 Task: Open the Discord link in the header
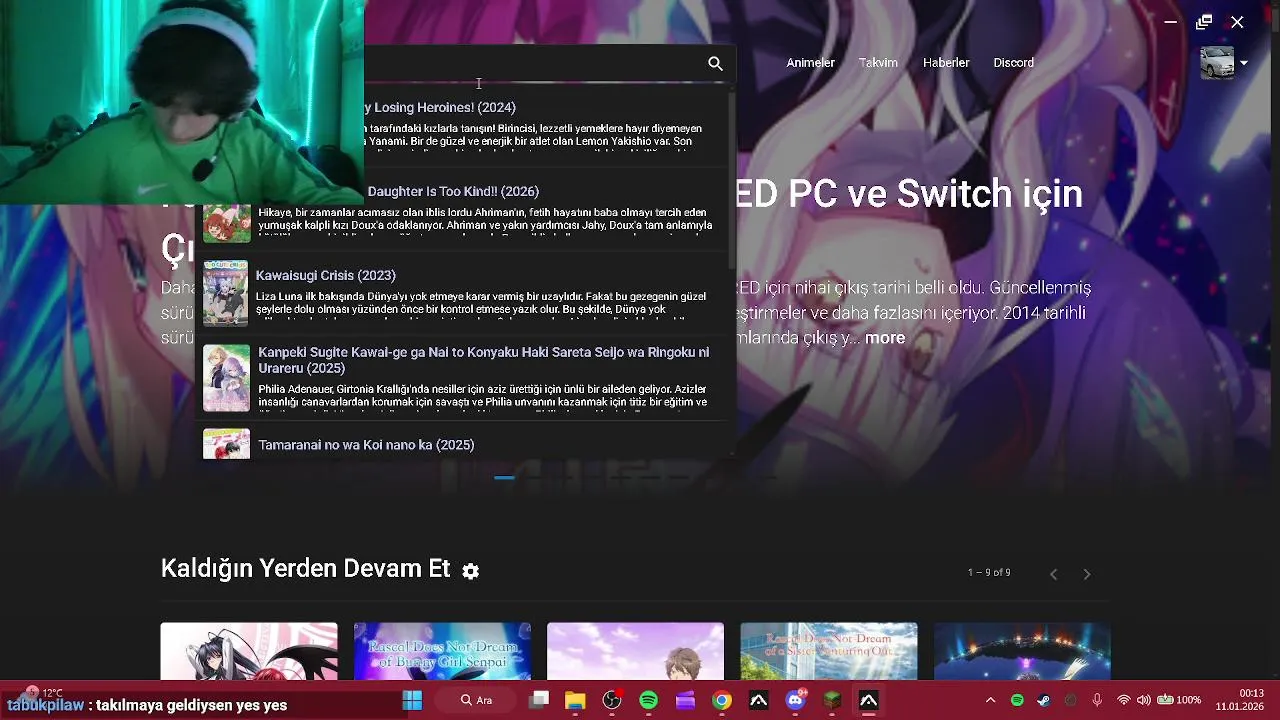click(1013, 63)
